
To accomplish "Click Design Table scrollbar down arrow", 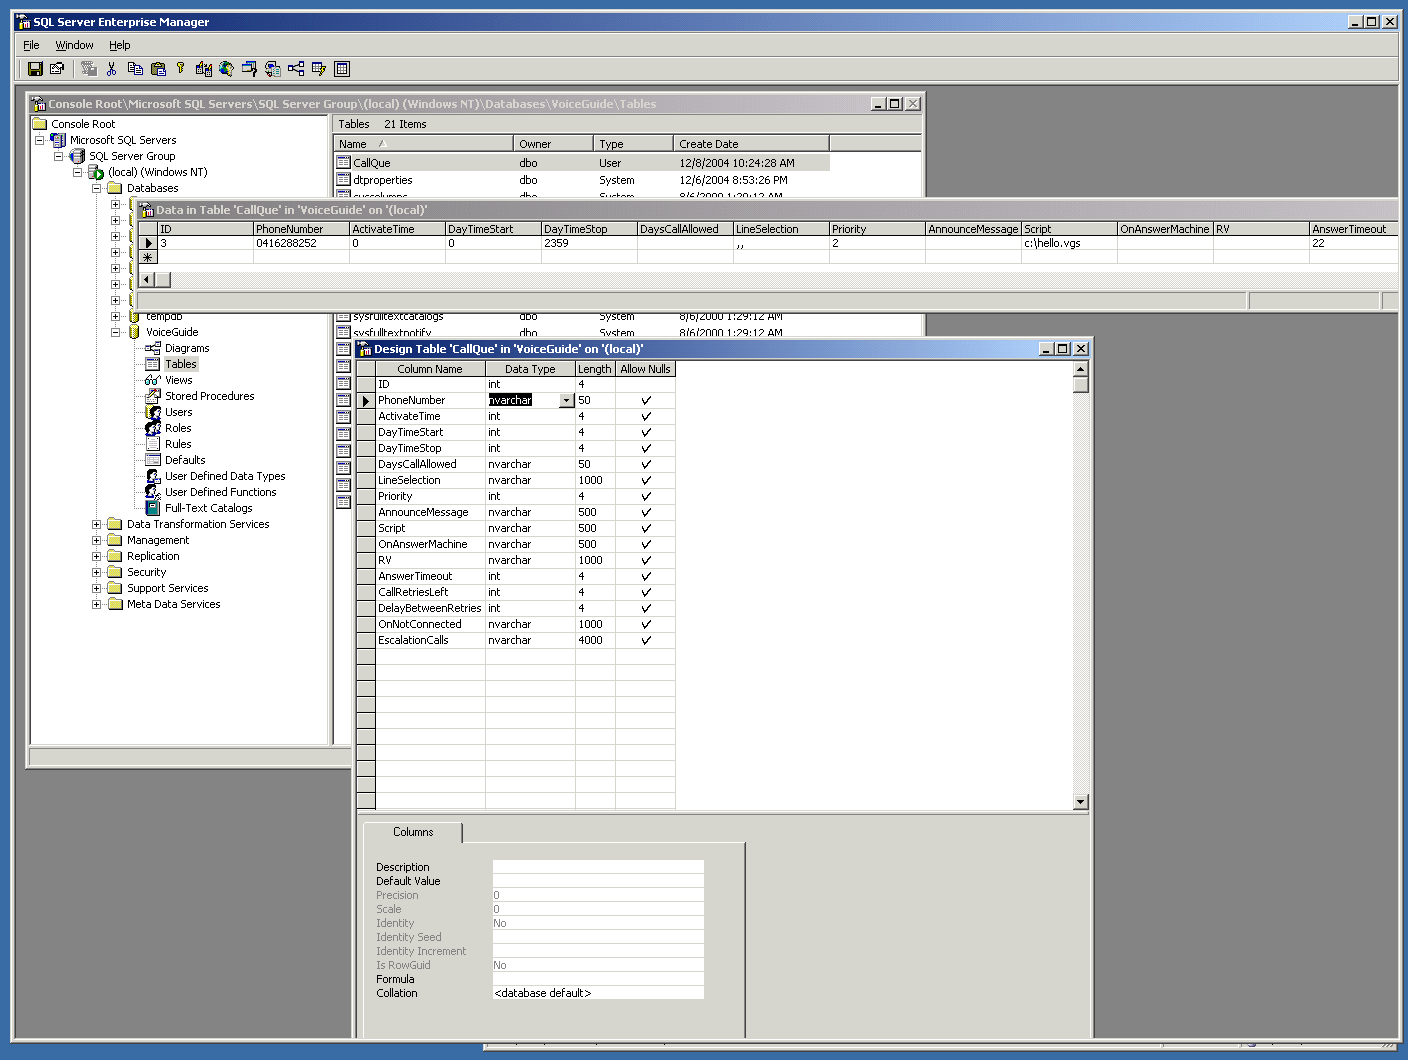I will [1080, 801].
